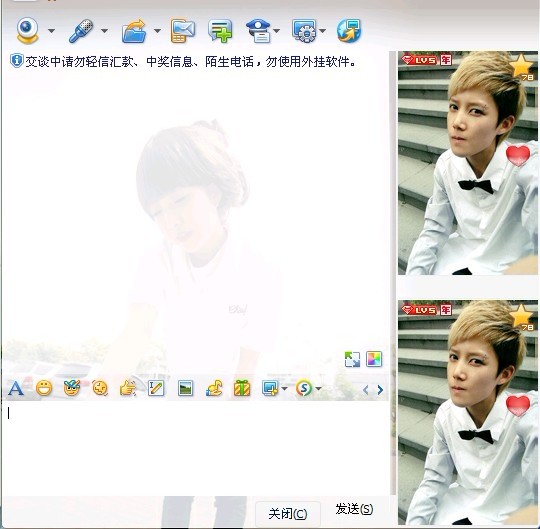Open the handwriting pencil input icon

click(x=156, y=389)
